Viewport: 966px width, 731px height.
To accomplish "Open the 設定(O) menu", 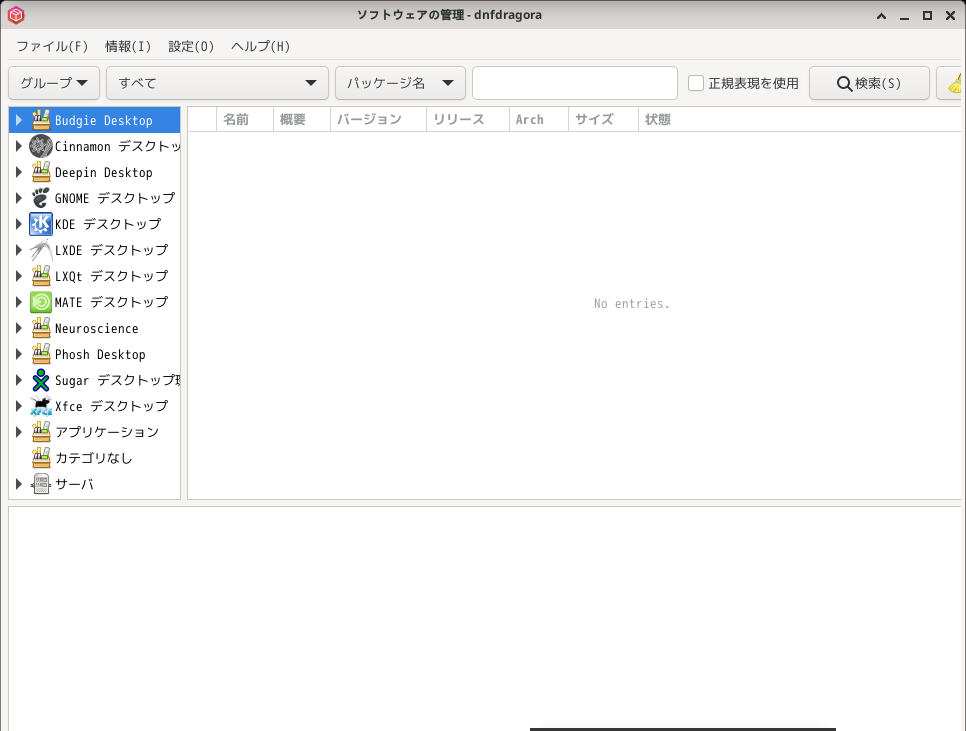I will point(191,46).
